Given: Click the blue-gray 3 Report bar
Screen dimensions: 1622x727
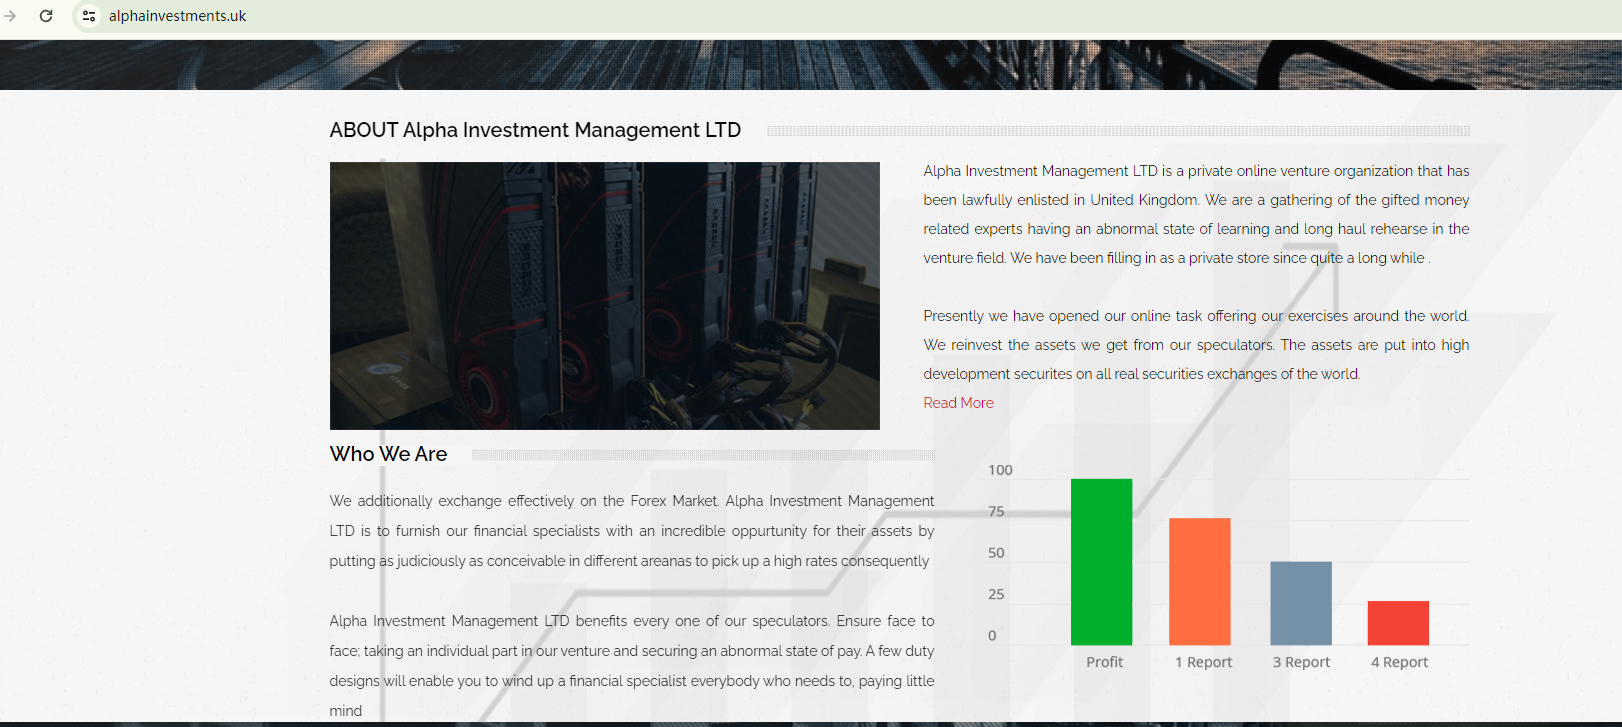Looking at the screenshot, I should pos(1300,603).
